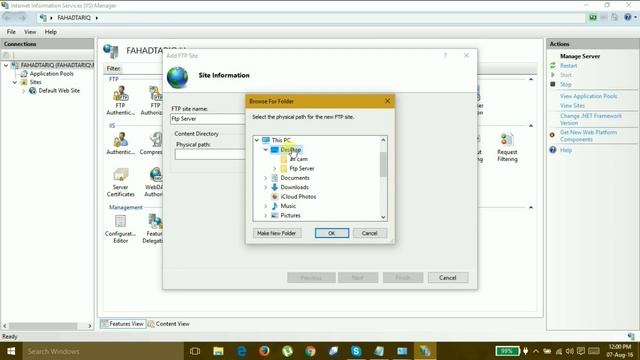Viewport: 640px width, 360px height.
Task: Click Task View taskbar button
Action: (195, 351)
